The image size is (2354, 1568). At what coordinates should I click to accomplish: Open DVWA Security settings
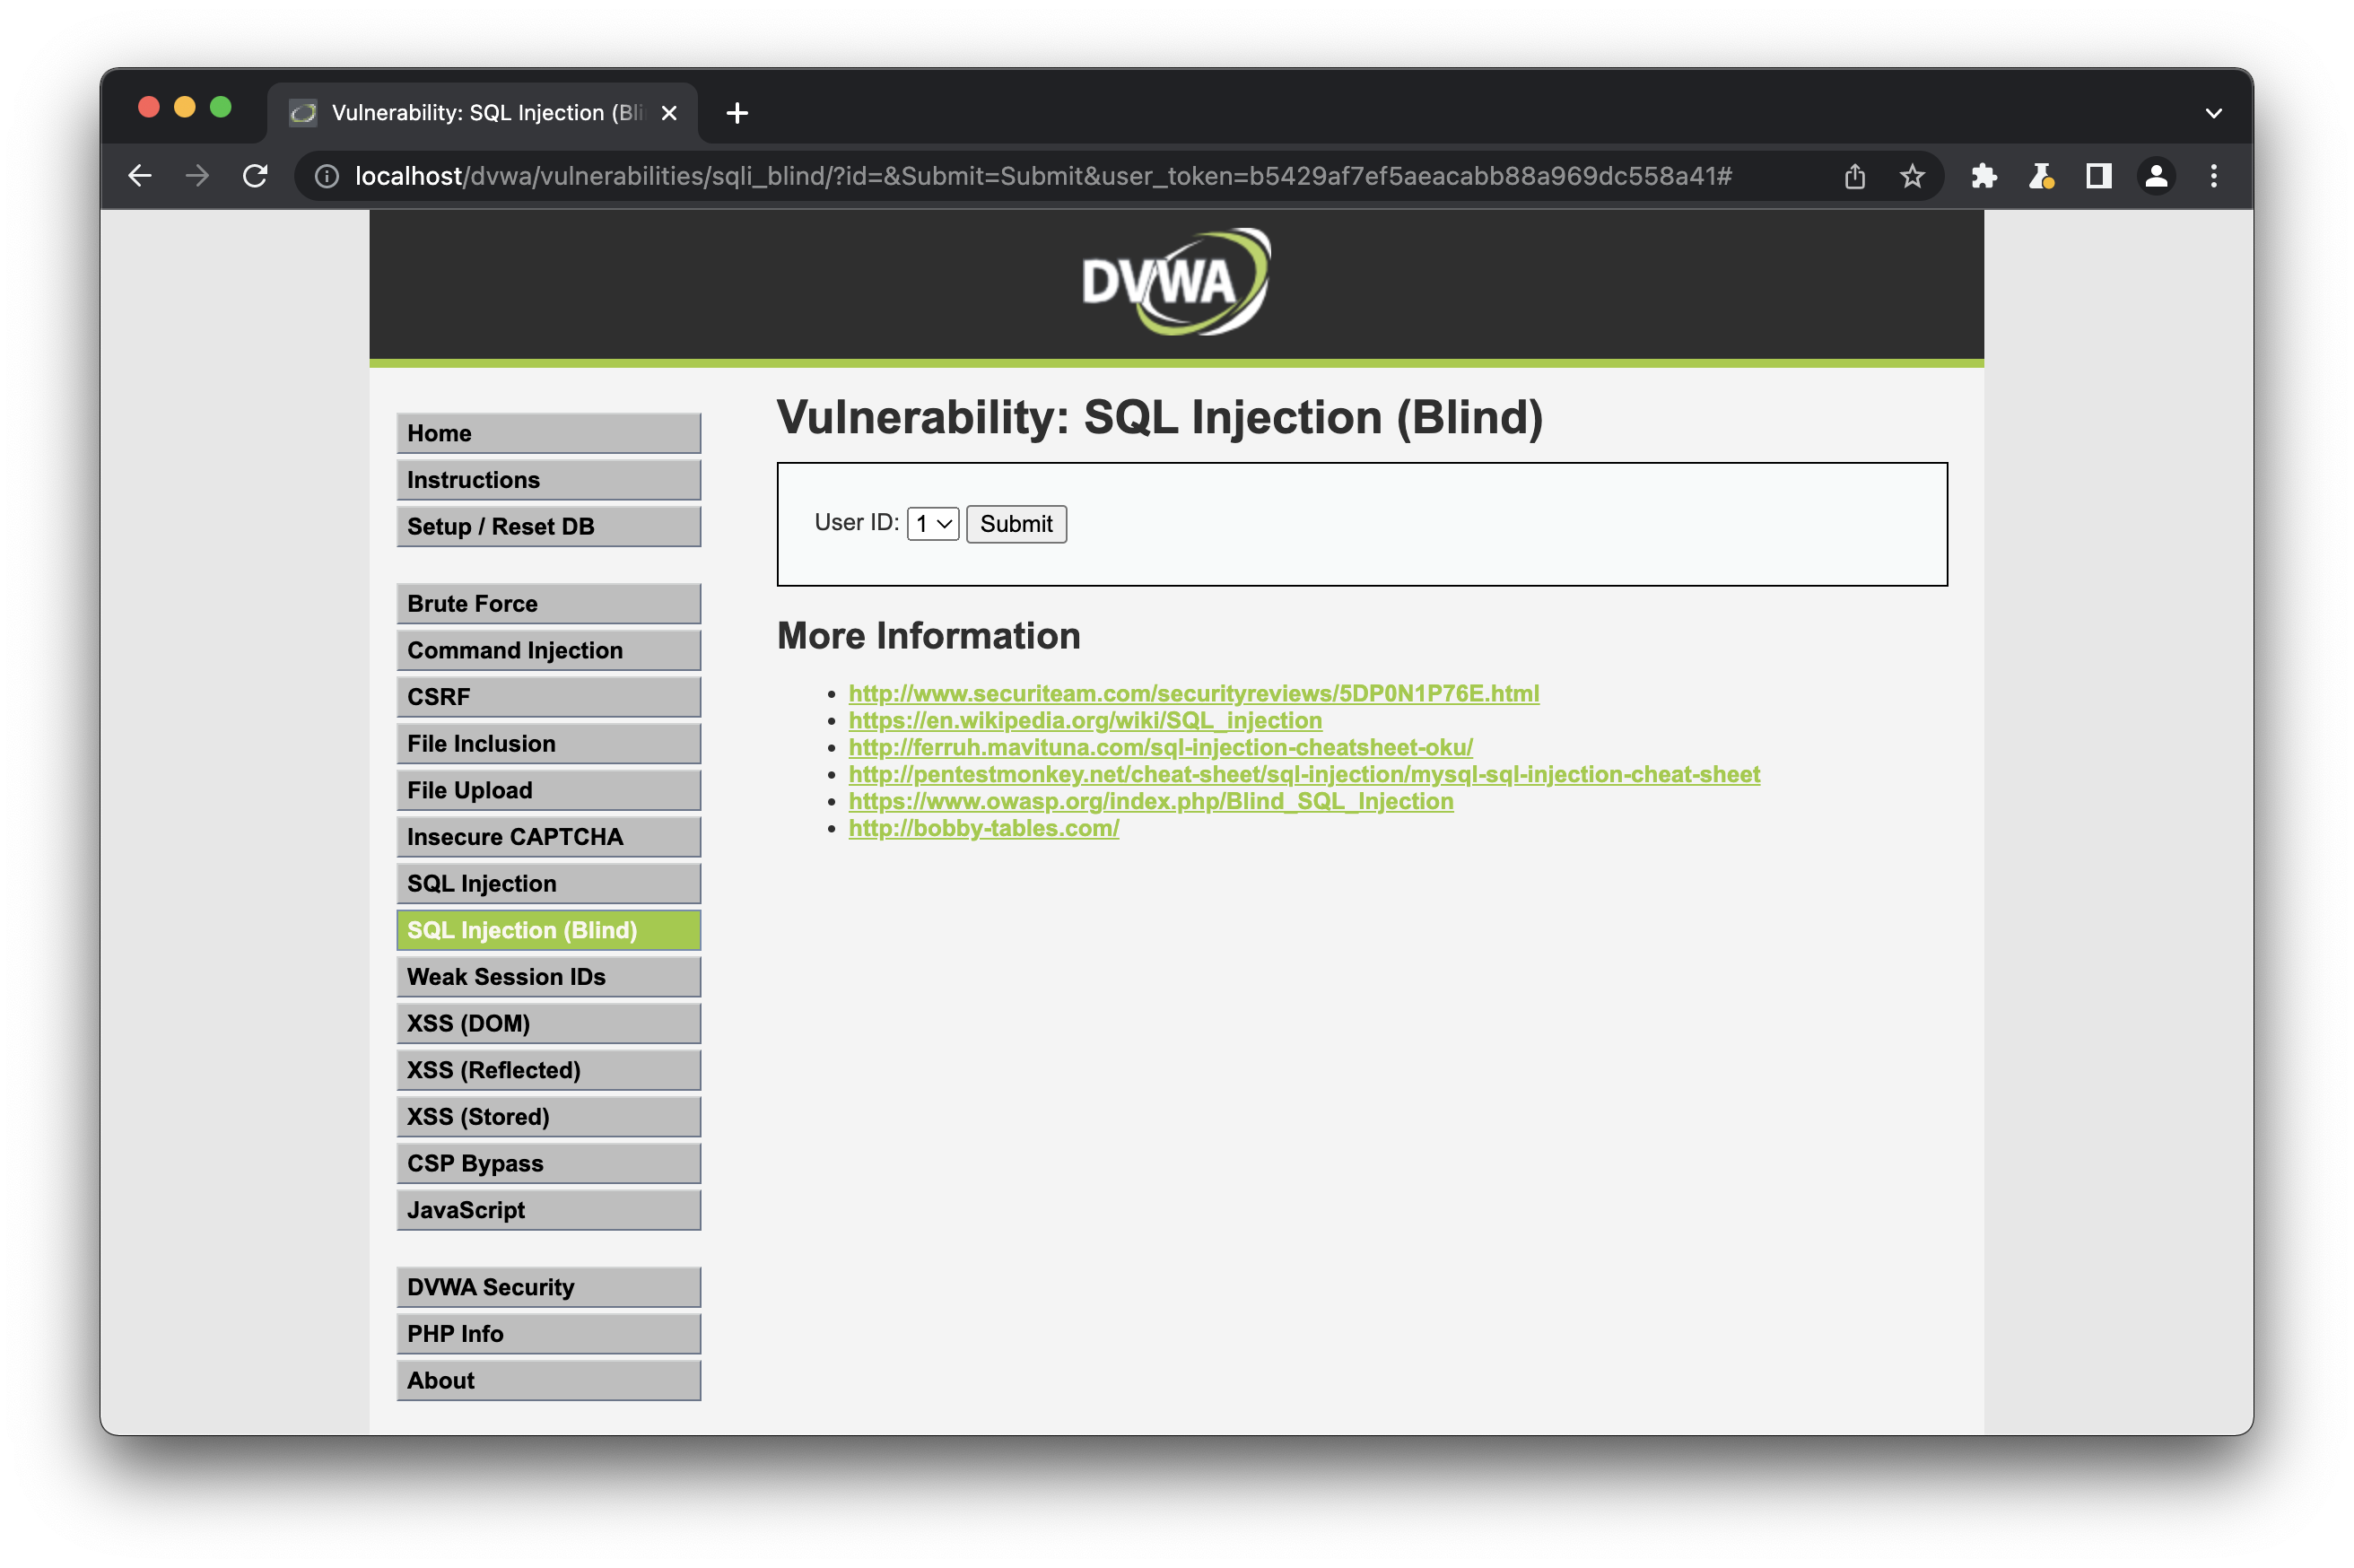tap(548, 1288)
